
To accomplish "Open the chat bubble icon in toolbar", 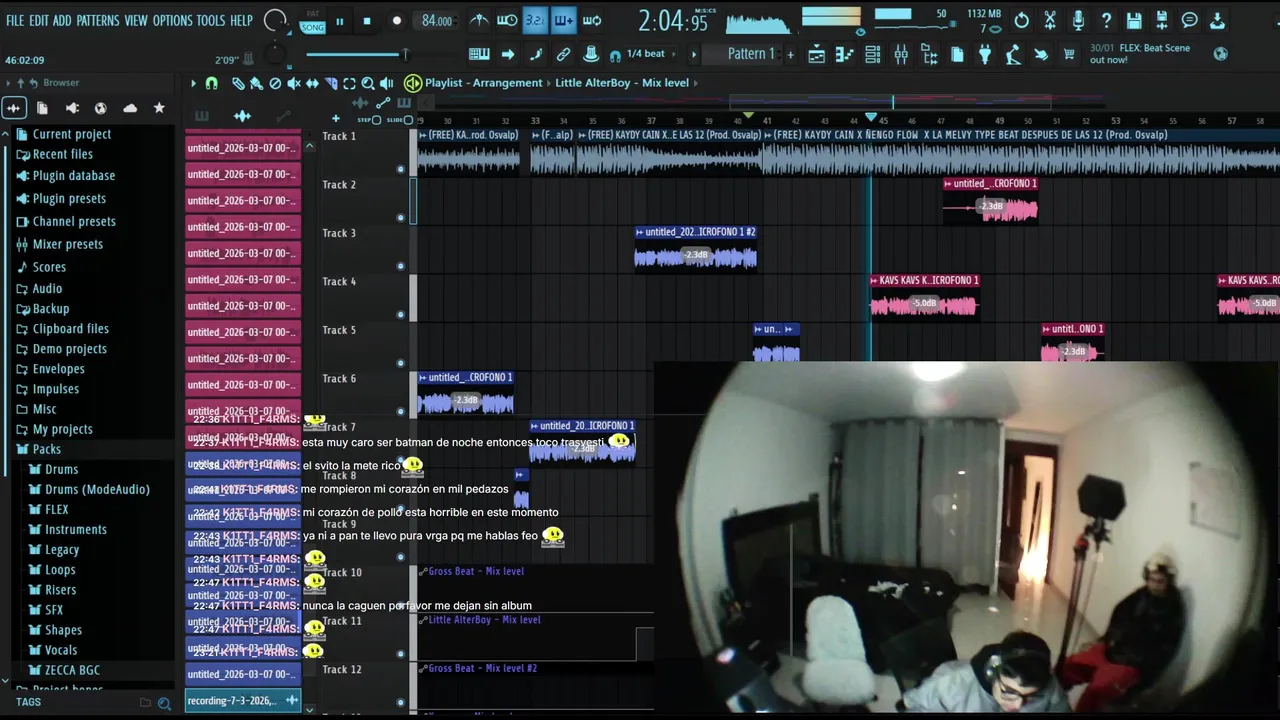I will 1190,20.
